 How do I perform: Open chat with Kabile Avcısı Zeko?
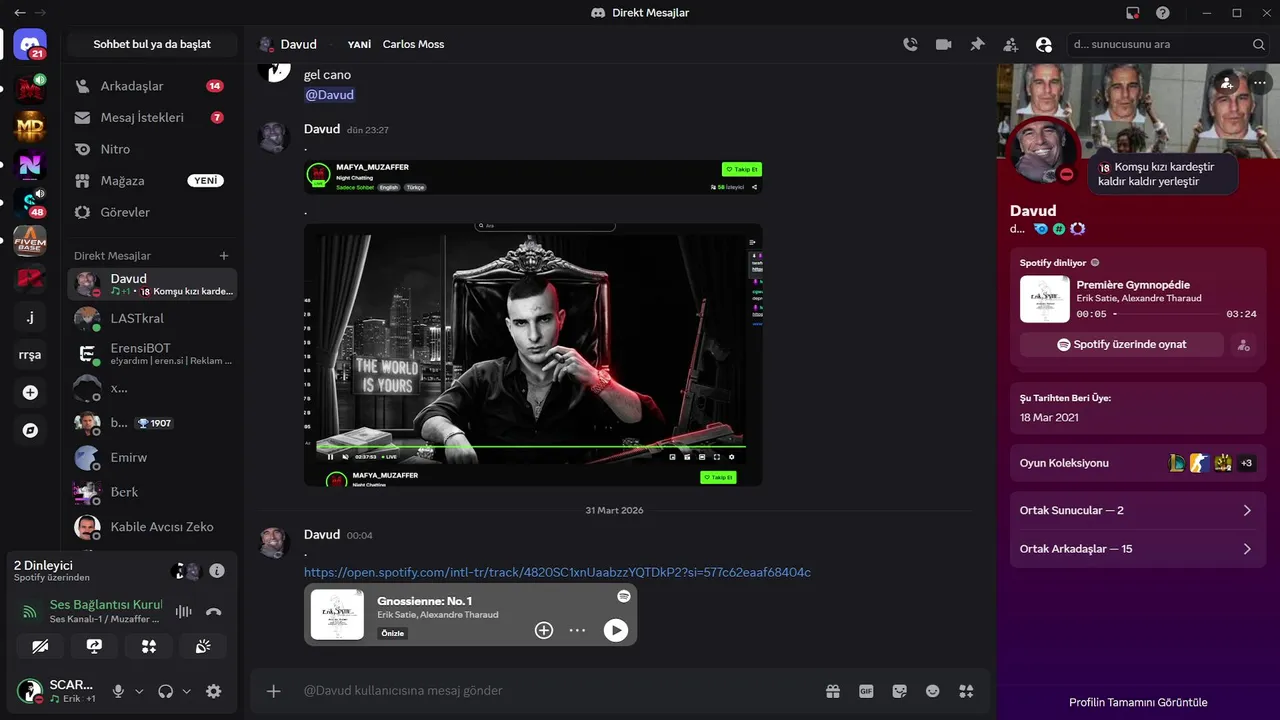click(152, 527)
